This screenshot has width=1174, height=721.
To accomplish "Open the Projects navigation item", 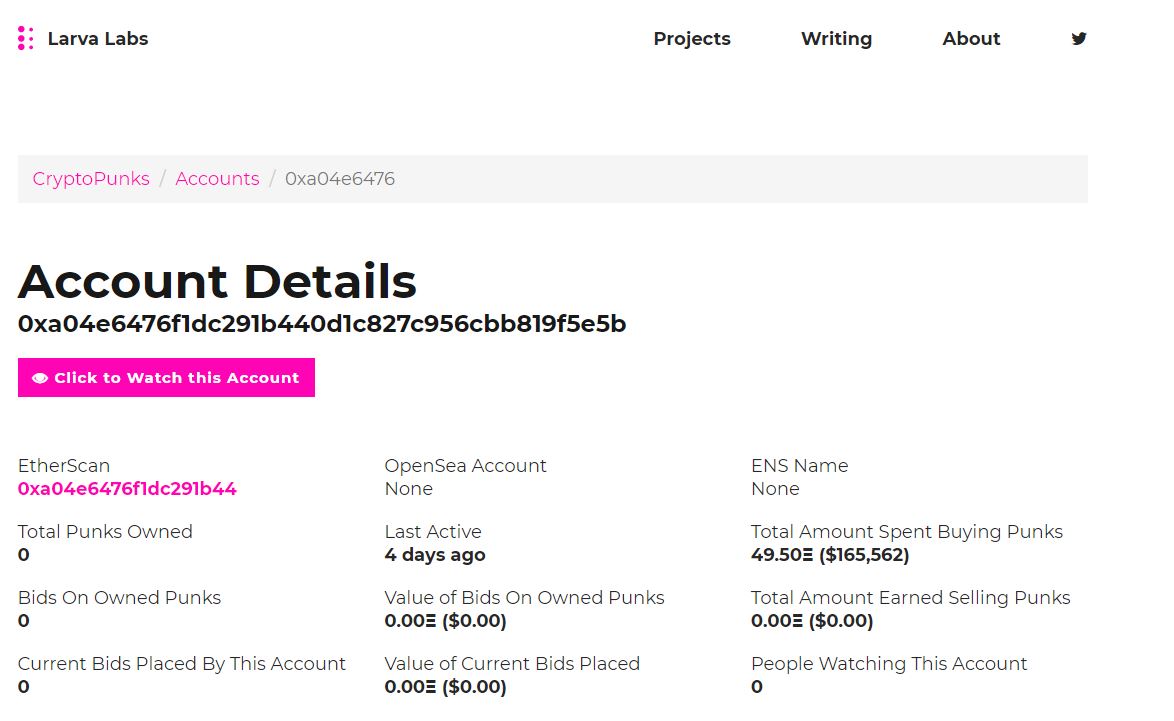I will tap(692, 39).
